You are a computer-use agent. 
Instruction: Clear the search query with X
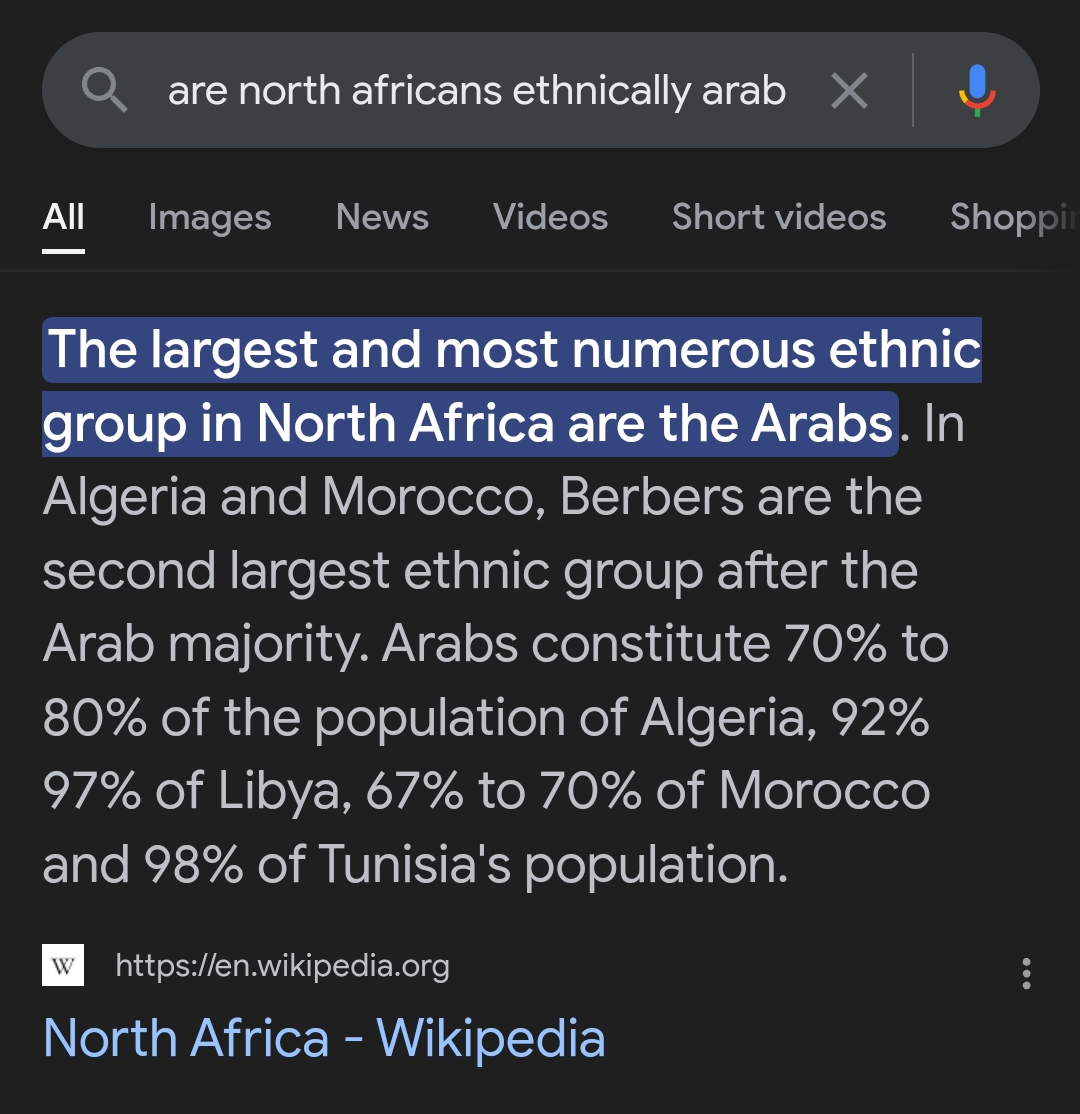point(849,92)
